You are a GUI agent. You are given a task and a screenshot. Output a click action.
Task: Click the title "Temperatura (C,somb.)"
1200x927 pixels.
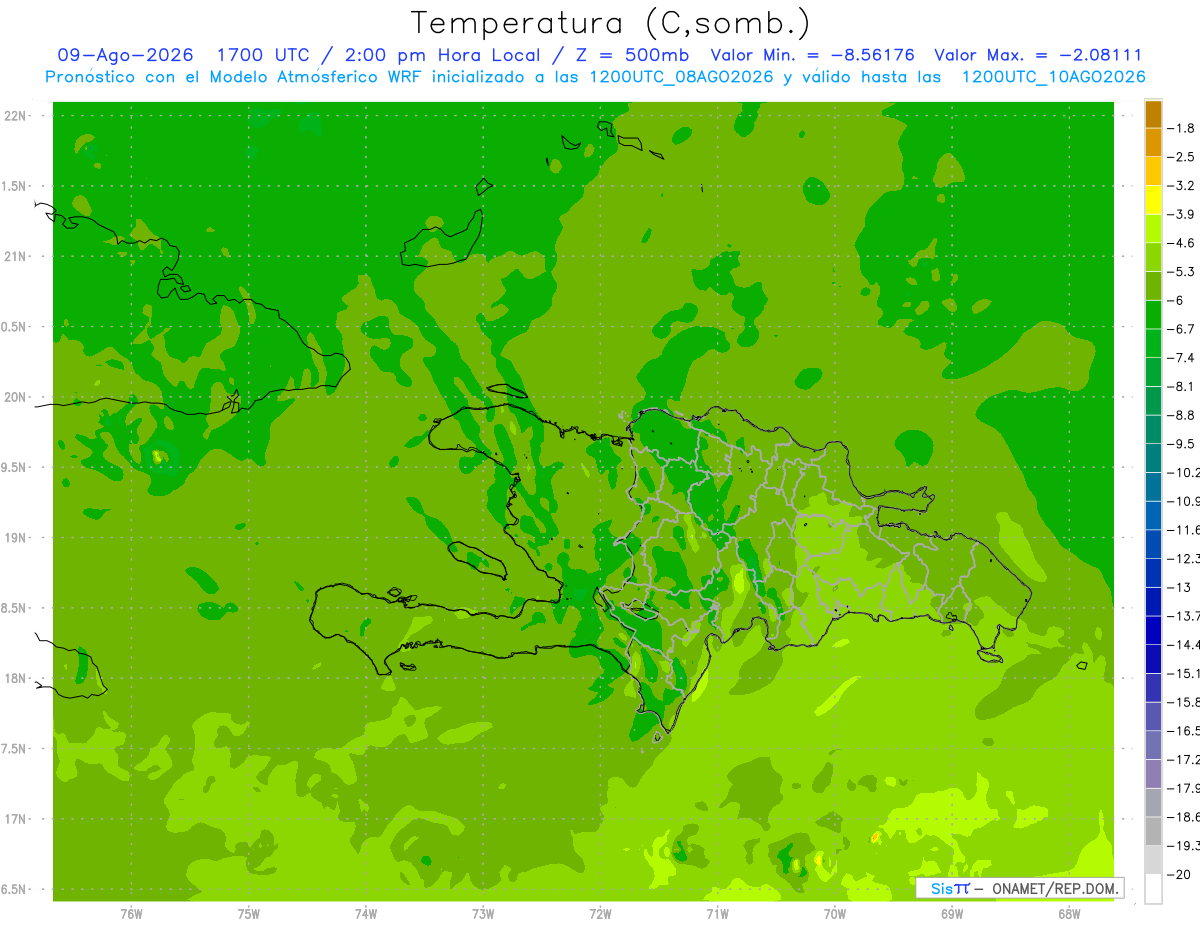pyautogui.click(x=611, y=23)
